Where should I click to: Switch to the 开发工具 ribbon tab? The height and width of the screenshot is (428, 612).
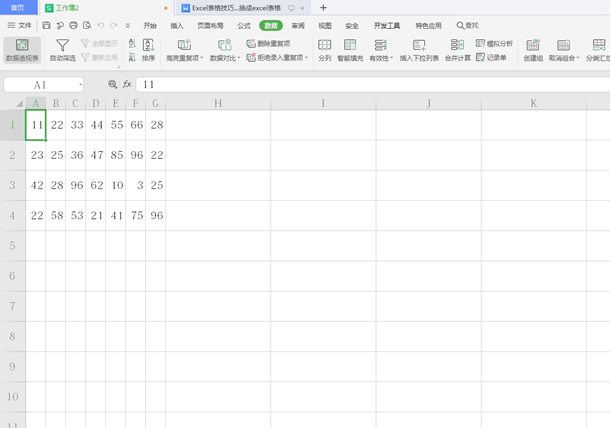point(387,26)
